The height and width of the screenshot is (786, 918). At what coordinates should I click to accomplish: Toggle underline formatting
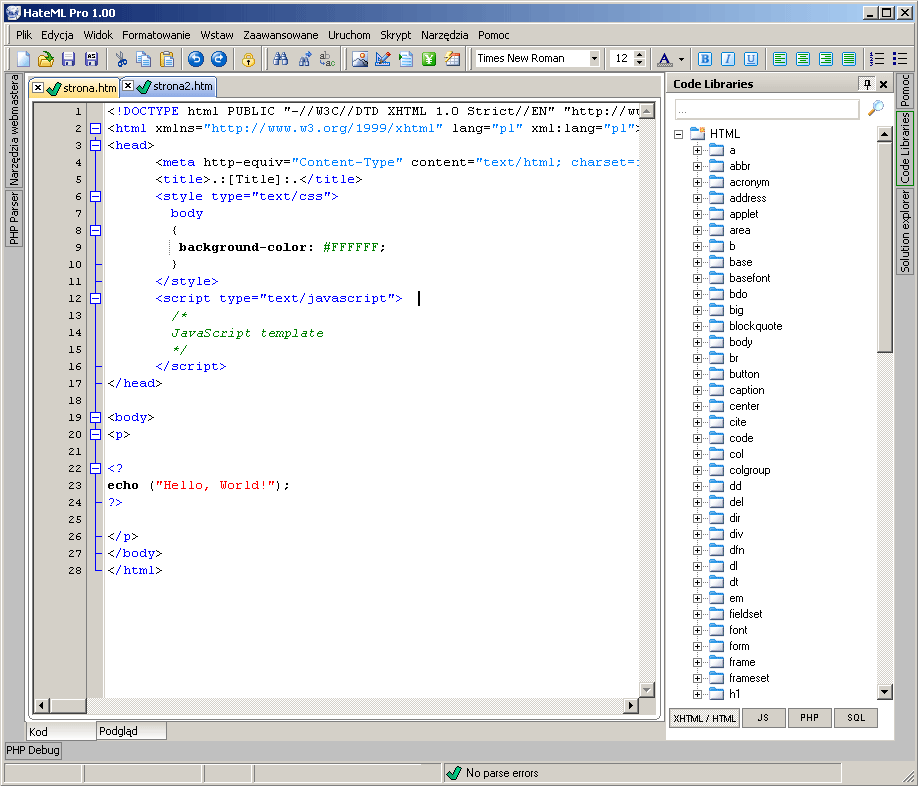(750, 59)
